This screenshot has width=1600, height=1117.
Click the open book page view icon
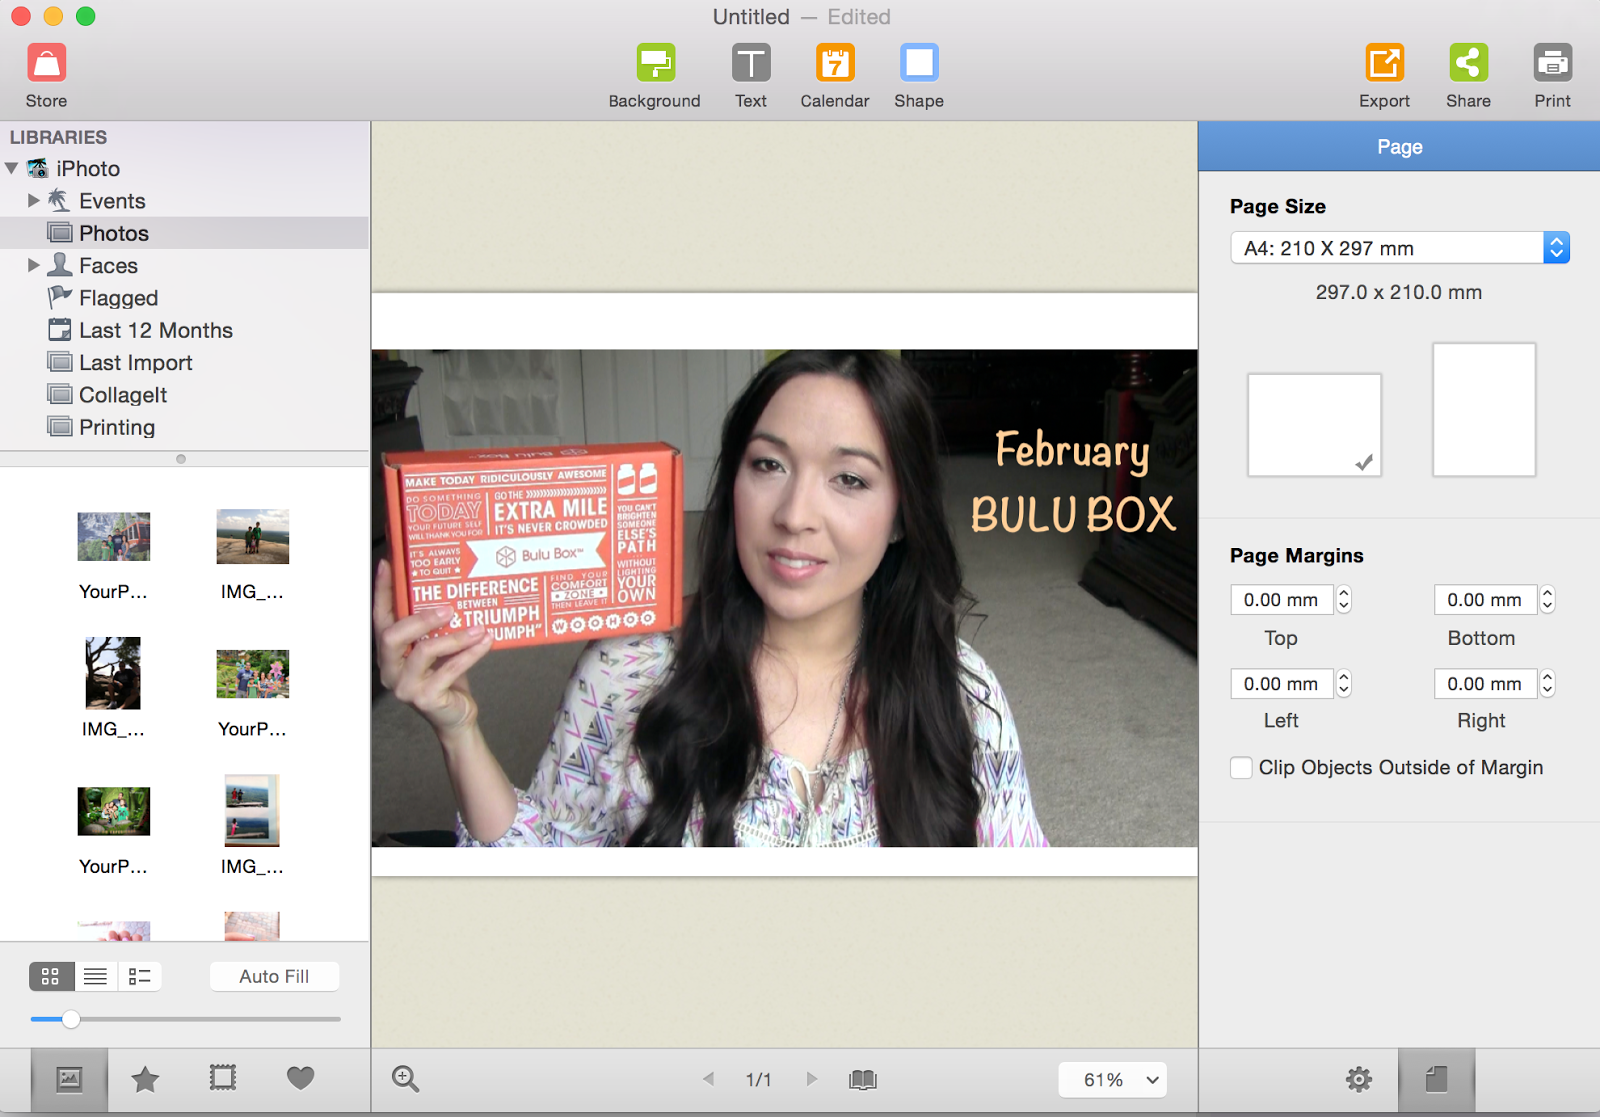pos(863,1079)
